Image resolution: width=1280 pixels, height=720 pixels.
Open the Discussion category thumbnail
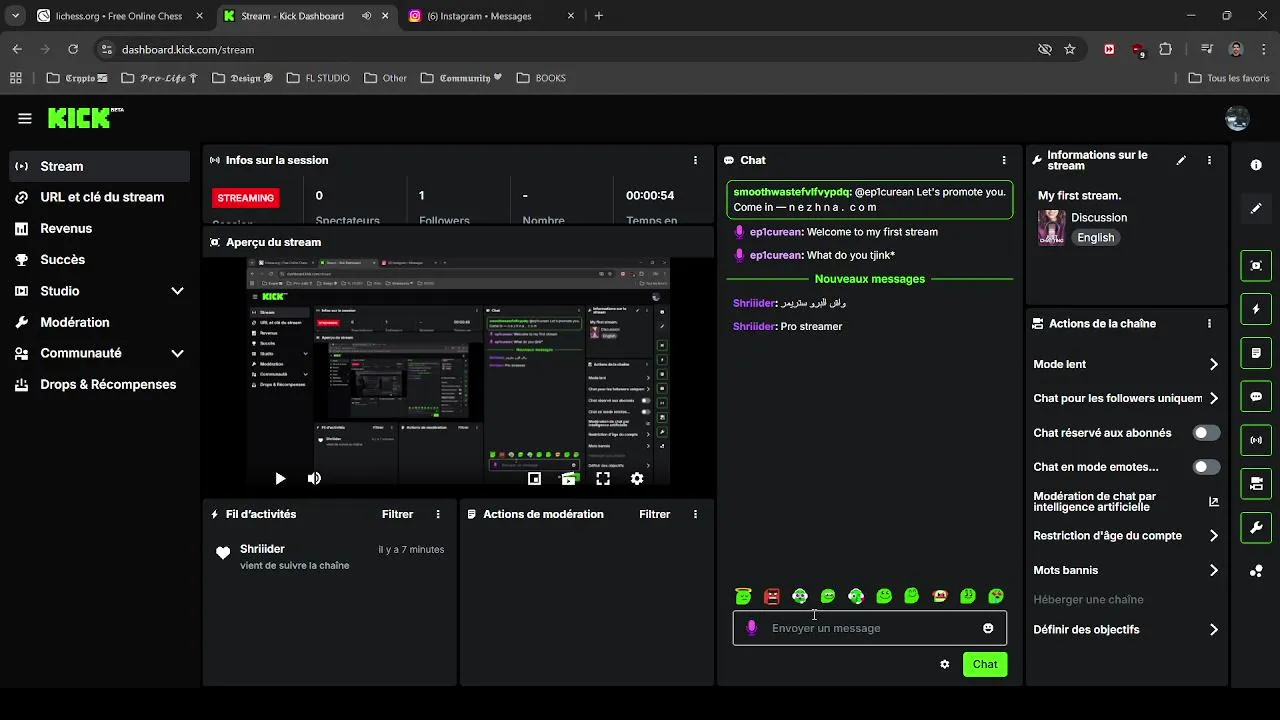(1051, 228)
